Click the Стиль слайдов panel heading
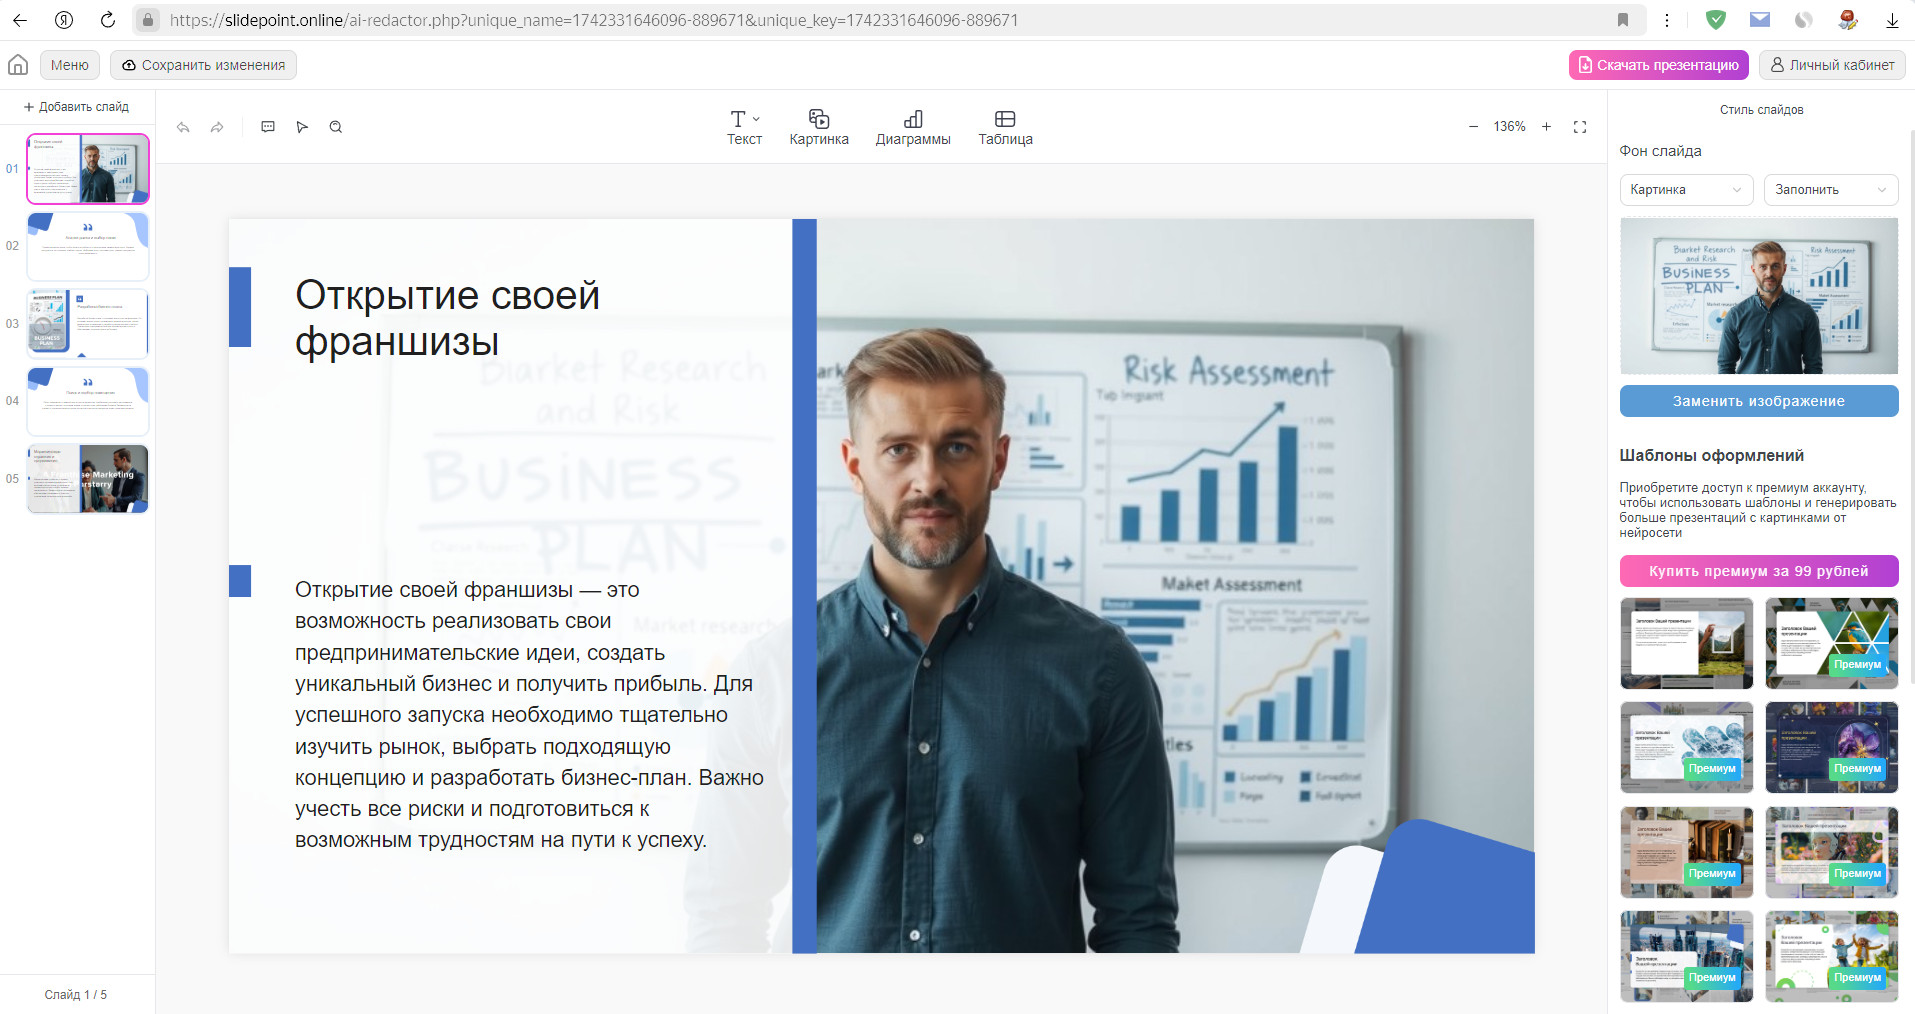The width and height of the screenshot is (1915, 1014). pos(1761,110)
